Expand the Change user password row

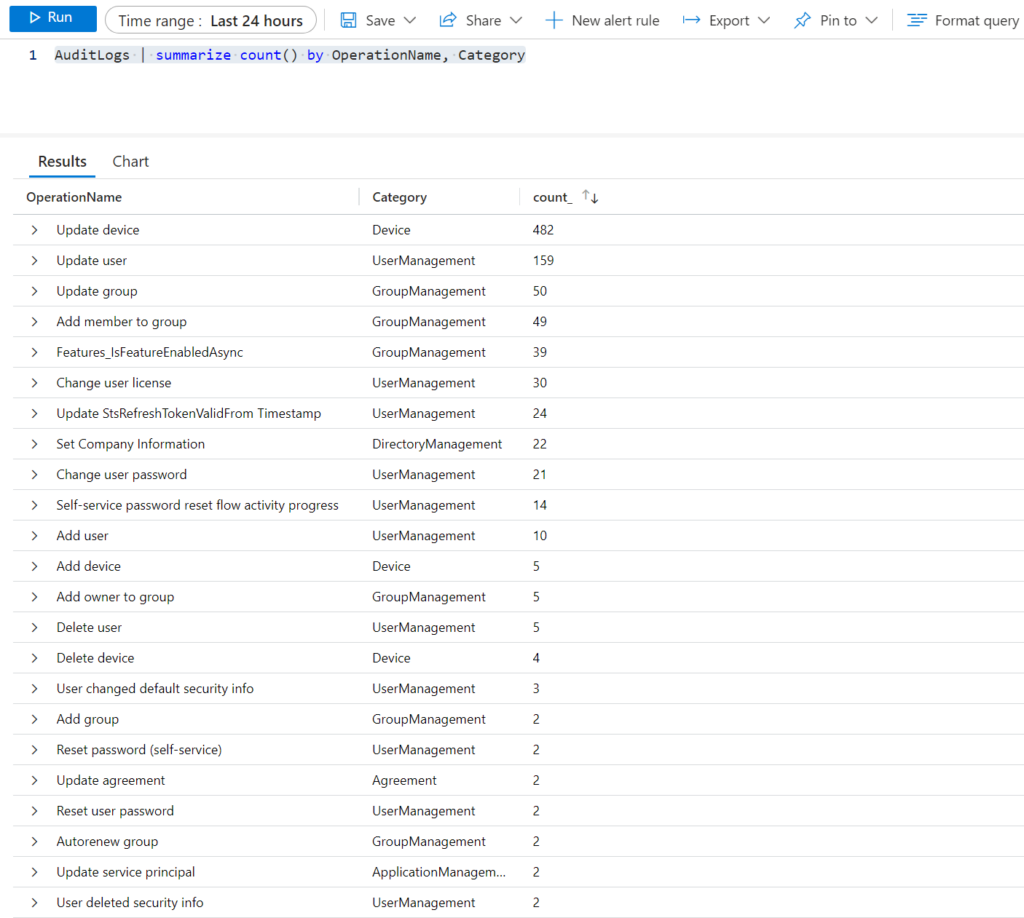[x=35, y=474]
